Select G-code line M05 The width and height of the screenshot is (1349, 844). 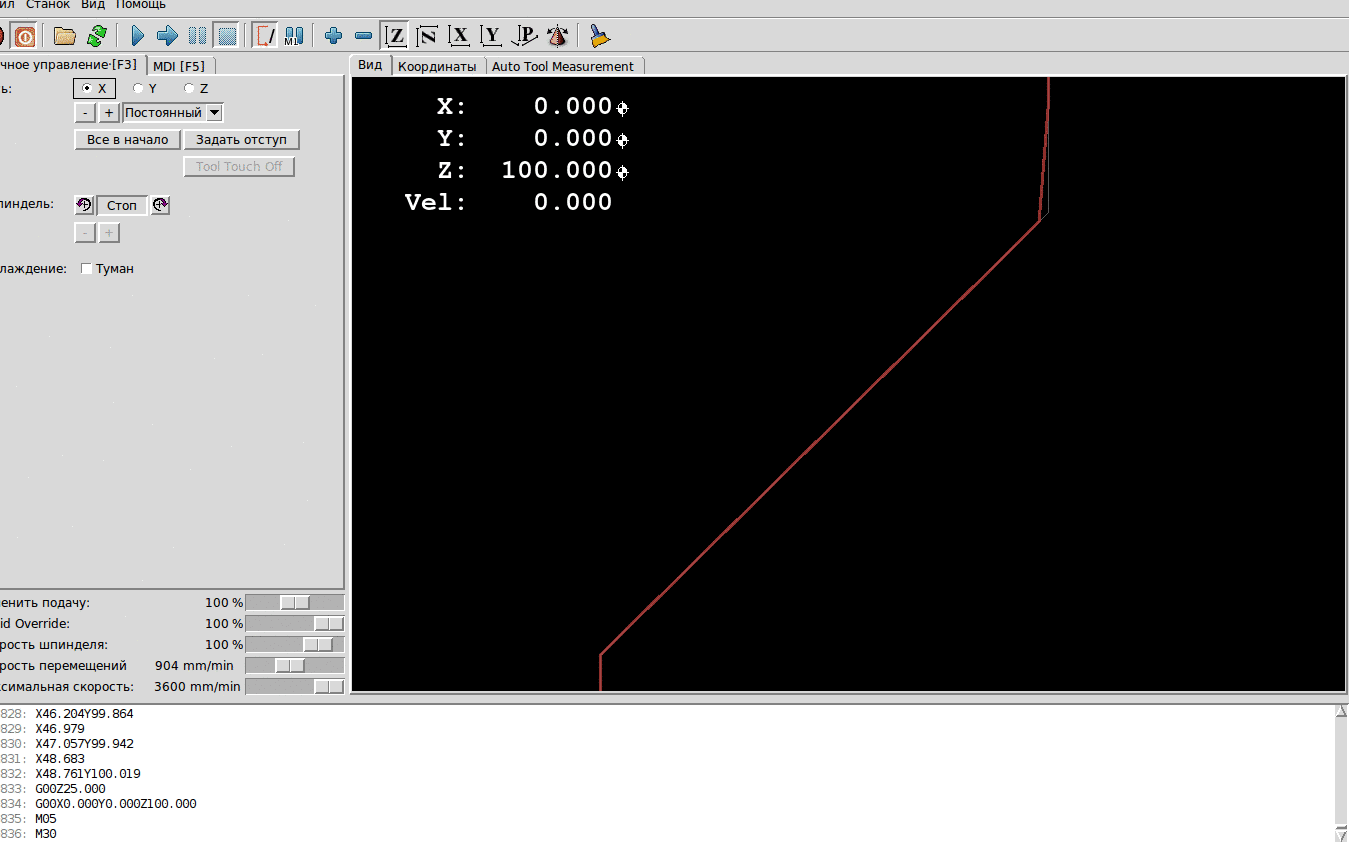coord(46,819)
